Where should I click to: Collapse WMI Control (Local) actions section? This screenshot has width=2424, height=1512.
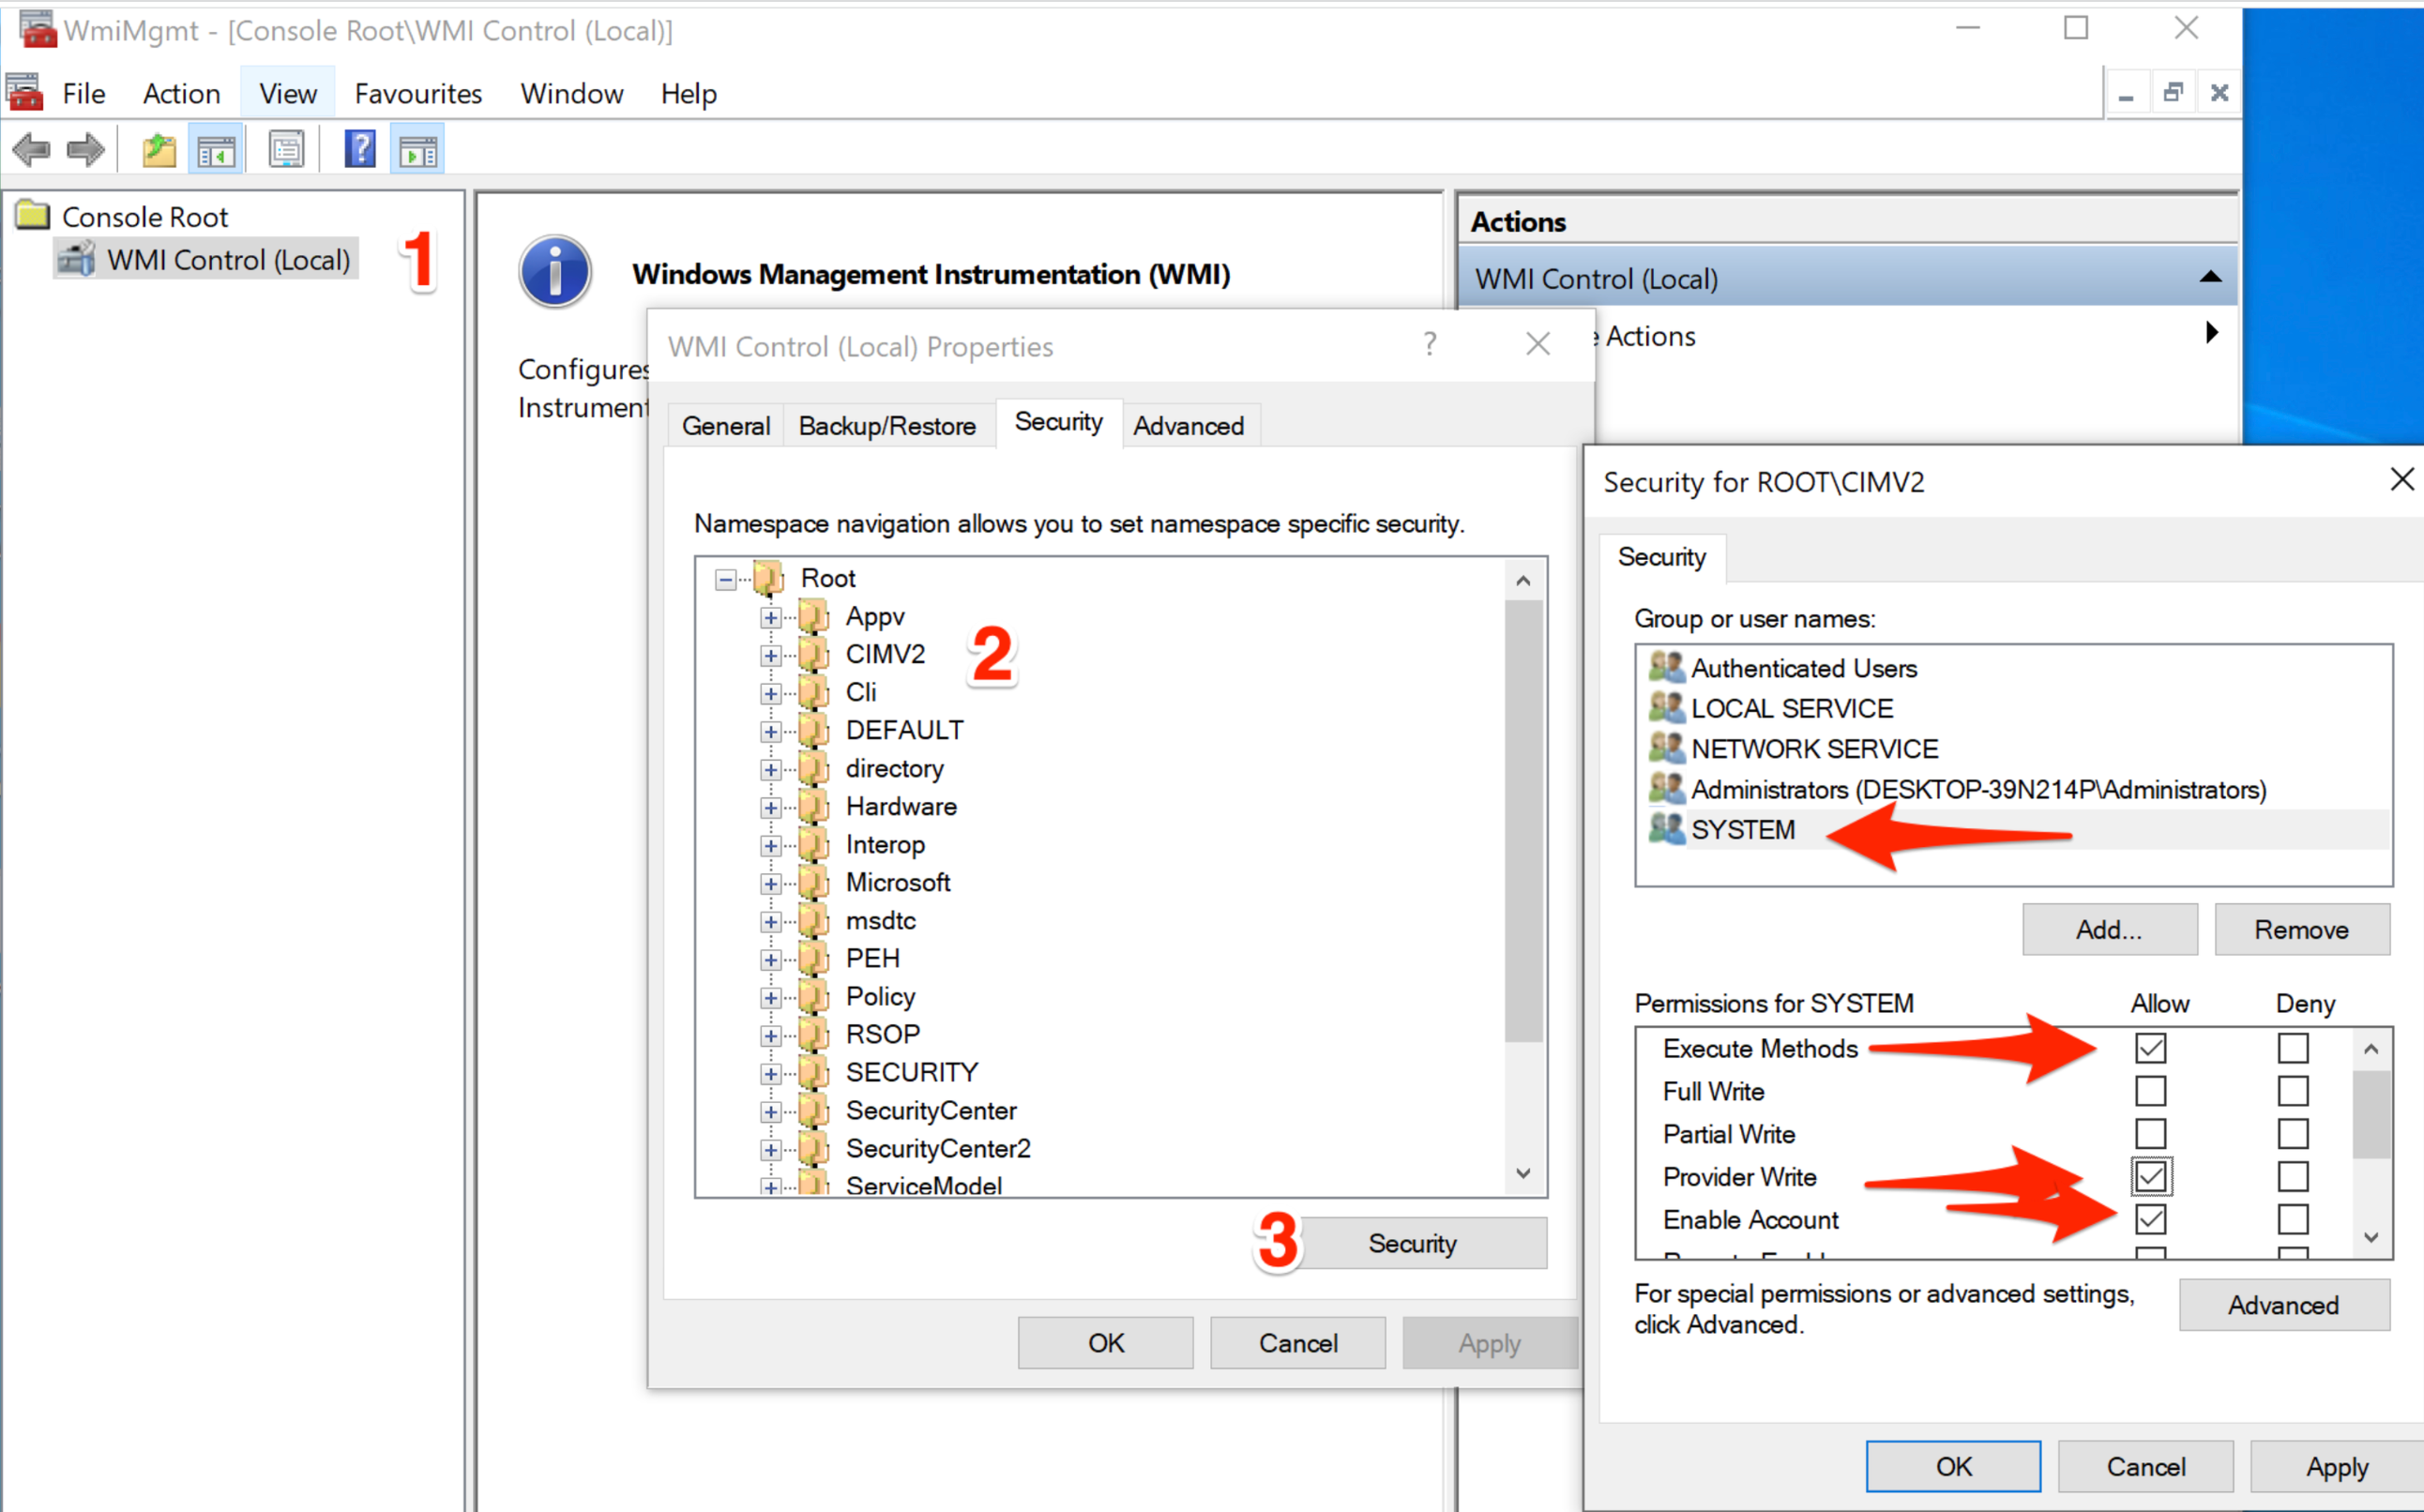pos(2210,278)
